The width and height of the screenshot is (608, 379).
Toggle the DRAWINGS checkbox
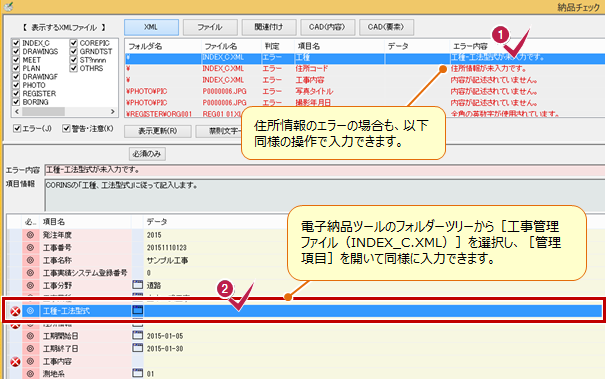click(16, 51)
